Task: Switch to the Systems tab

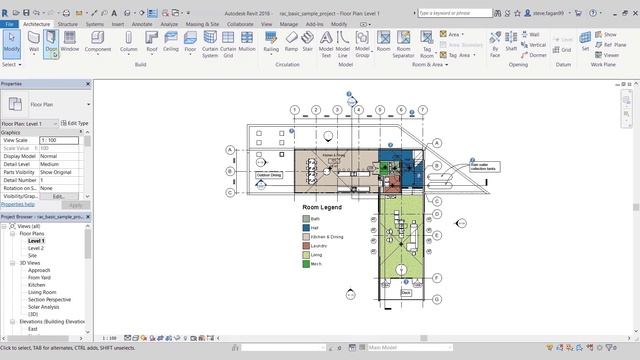Action: click(95, 24)
